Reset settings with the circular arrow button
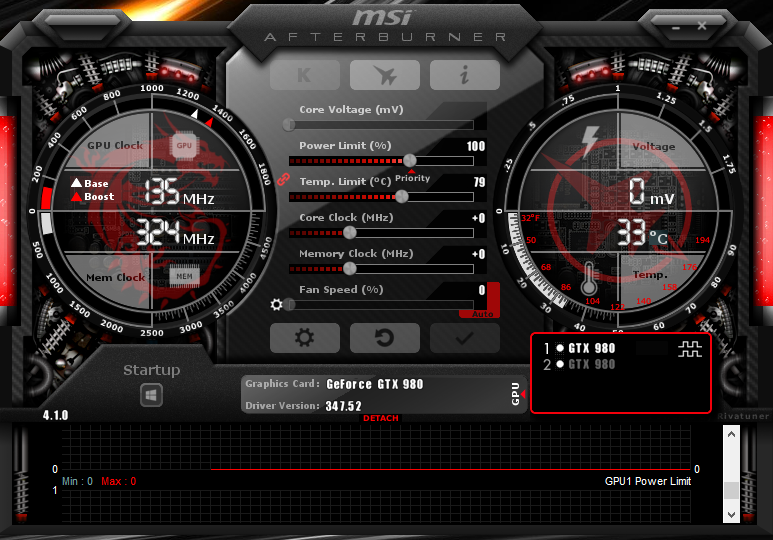The image size is (773, 540). pos(385,338)
